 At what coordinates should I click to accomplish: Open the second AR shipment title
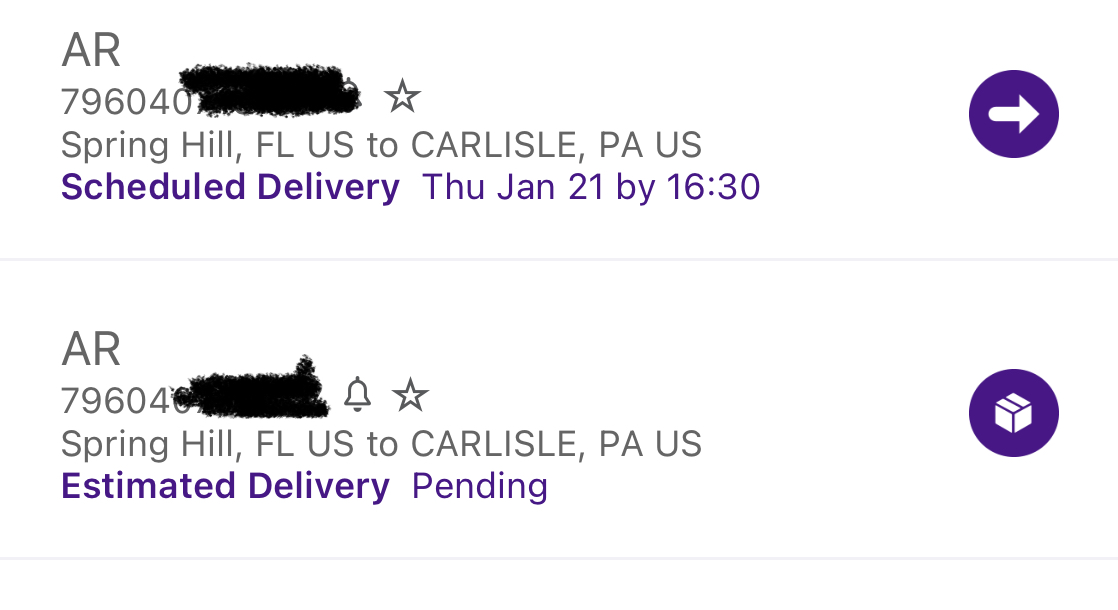tap(91, 349)
